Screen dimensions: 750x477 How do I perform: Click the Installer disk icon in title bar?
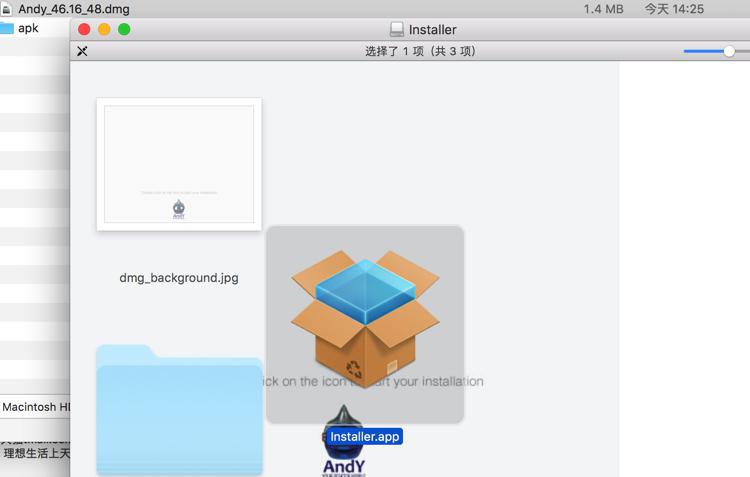click(x=397, y=30)
